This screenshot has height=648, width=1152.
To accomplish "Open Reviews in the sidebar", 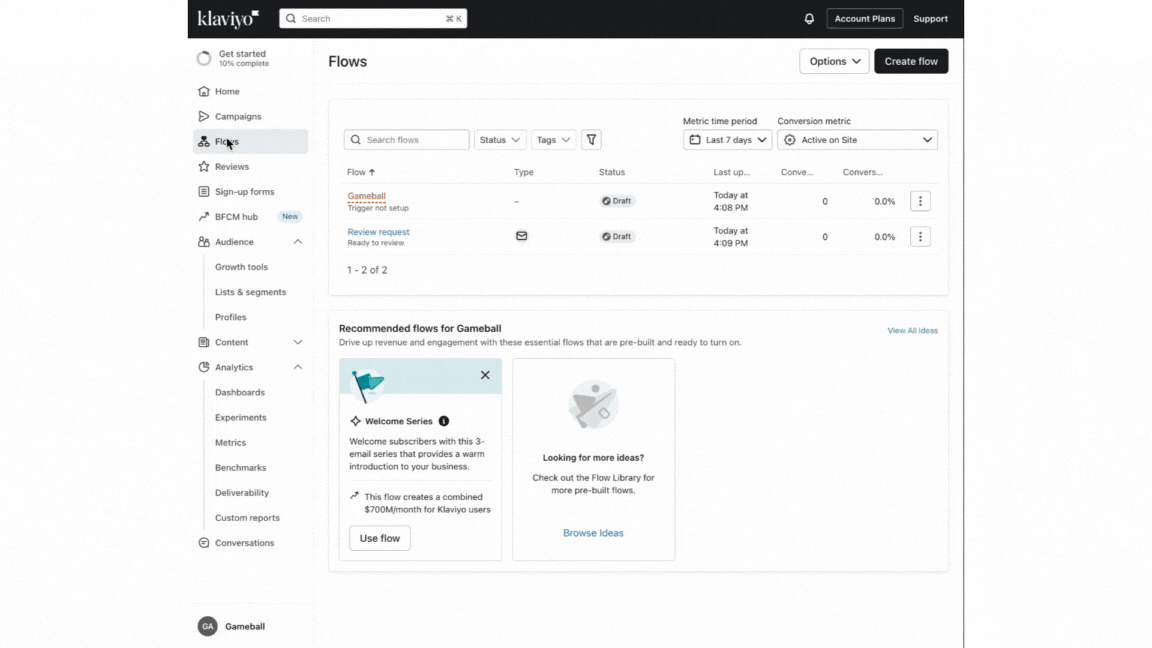I will 250,167.
